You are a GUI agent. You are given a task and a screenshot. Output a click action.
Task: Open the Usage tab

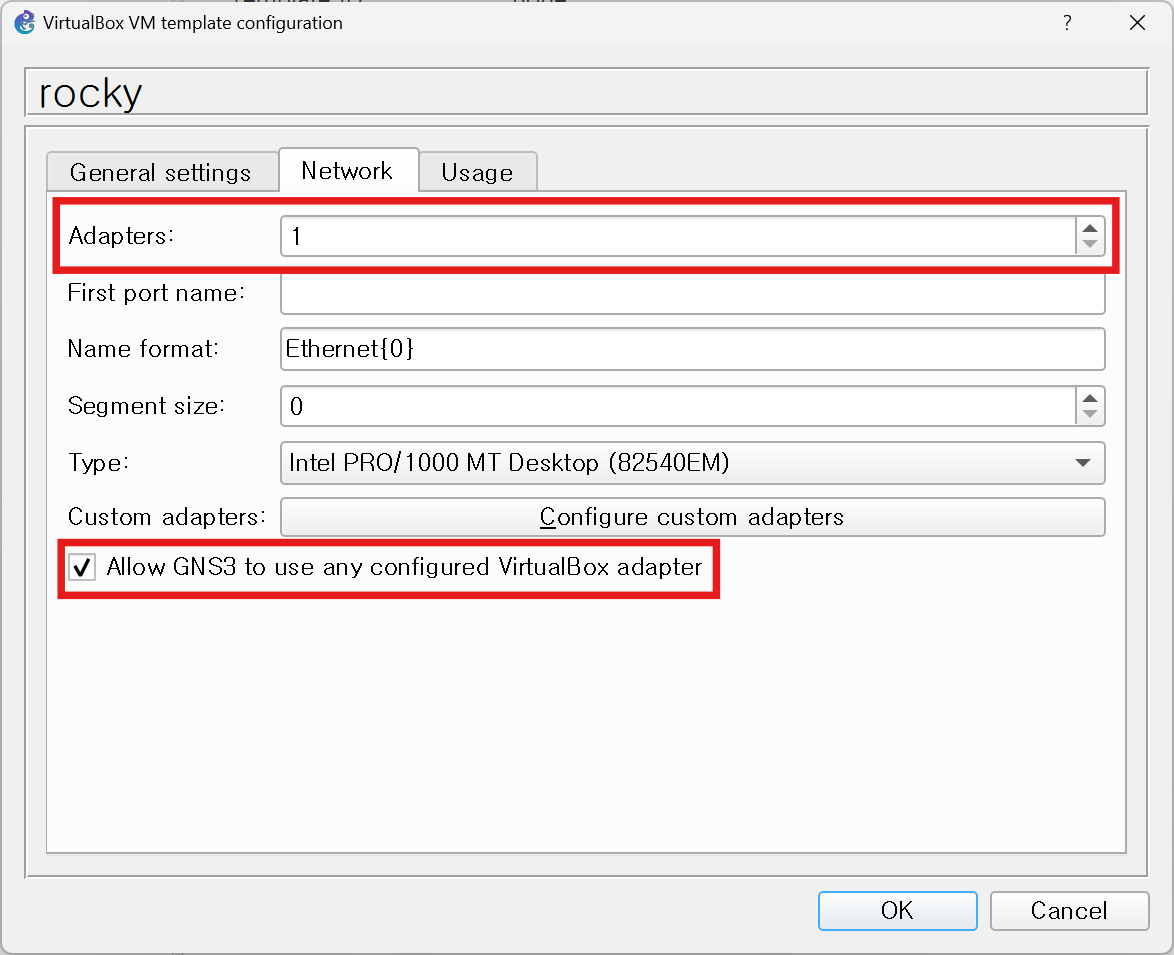[x=477, y=172]
